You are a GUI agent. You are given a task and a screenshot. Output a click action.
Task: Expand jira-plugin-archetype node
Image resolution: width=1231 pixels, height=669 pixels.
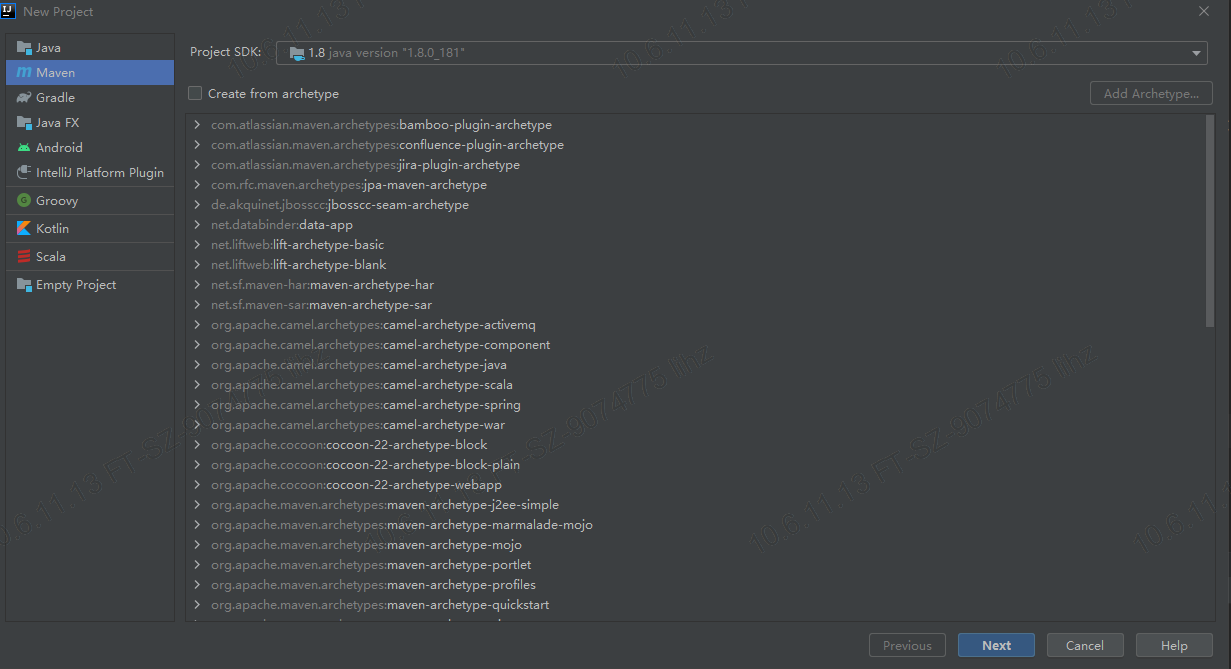click(x=198, y=165)
